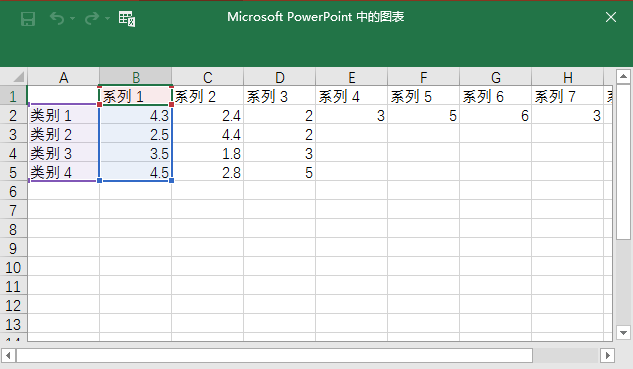Screen dimensions: 633x369
Task: Click the cell with value 4.3
Action: click(136, 115)
